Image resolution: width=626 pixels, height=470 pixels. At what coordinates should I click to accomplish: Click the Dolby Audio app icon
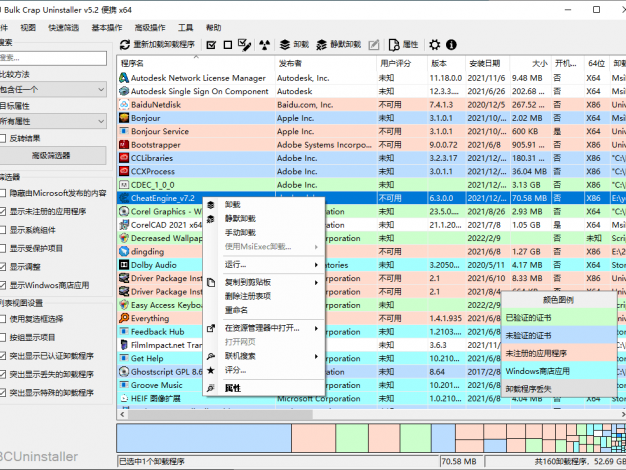point(124,265)
